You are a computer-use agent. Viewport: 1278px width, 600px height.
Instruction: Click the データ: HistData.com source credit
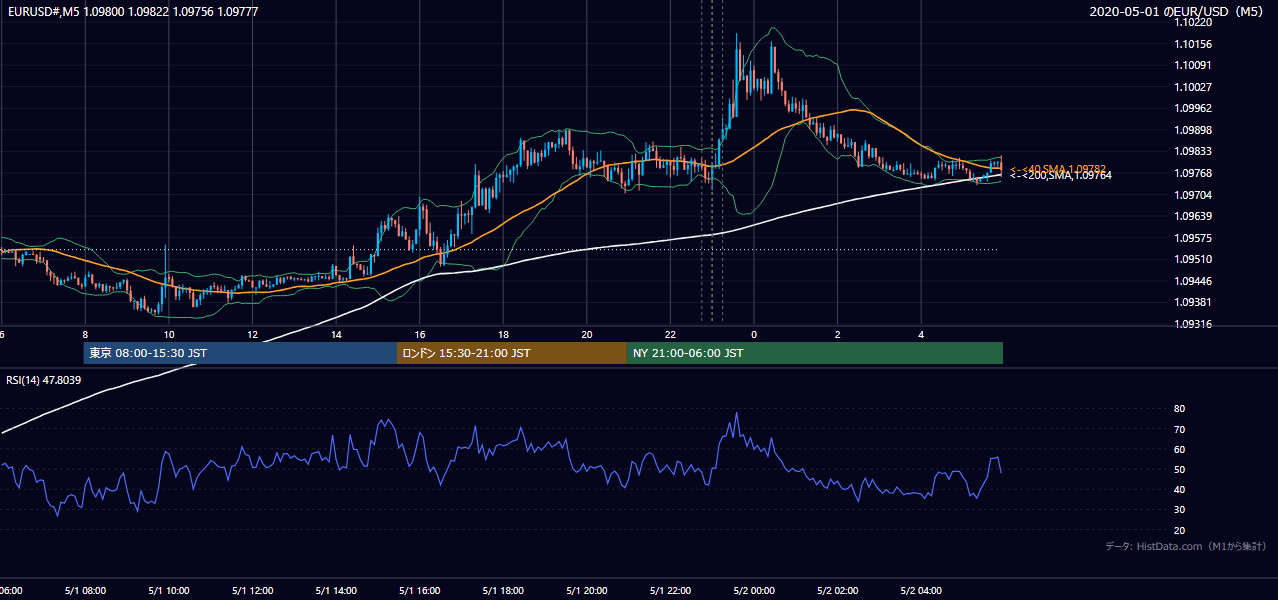pos(1185,547)
